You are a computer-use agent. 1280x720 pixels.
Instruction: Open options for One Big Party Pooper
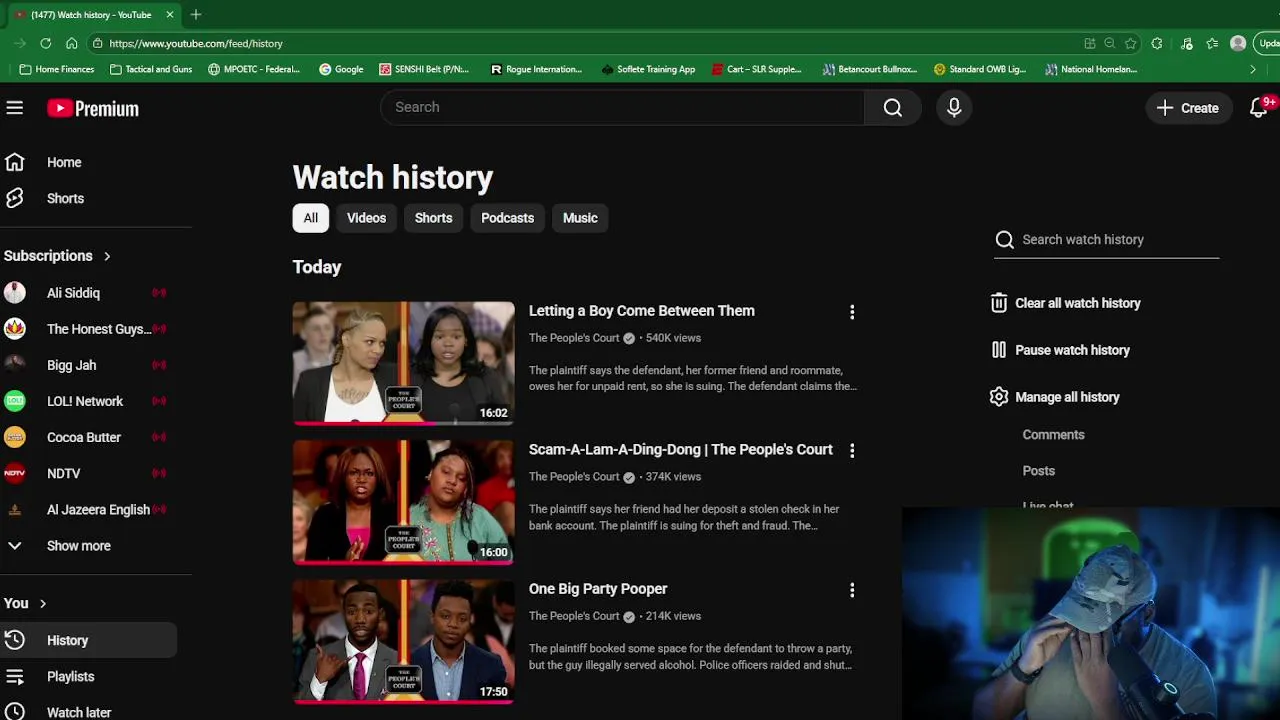pyautogui.click(x=852, y=591)
